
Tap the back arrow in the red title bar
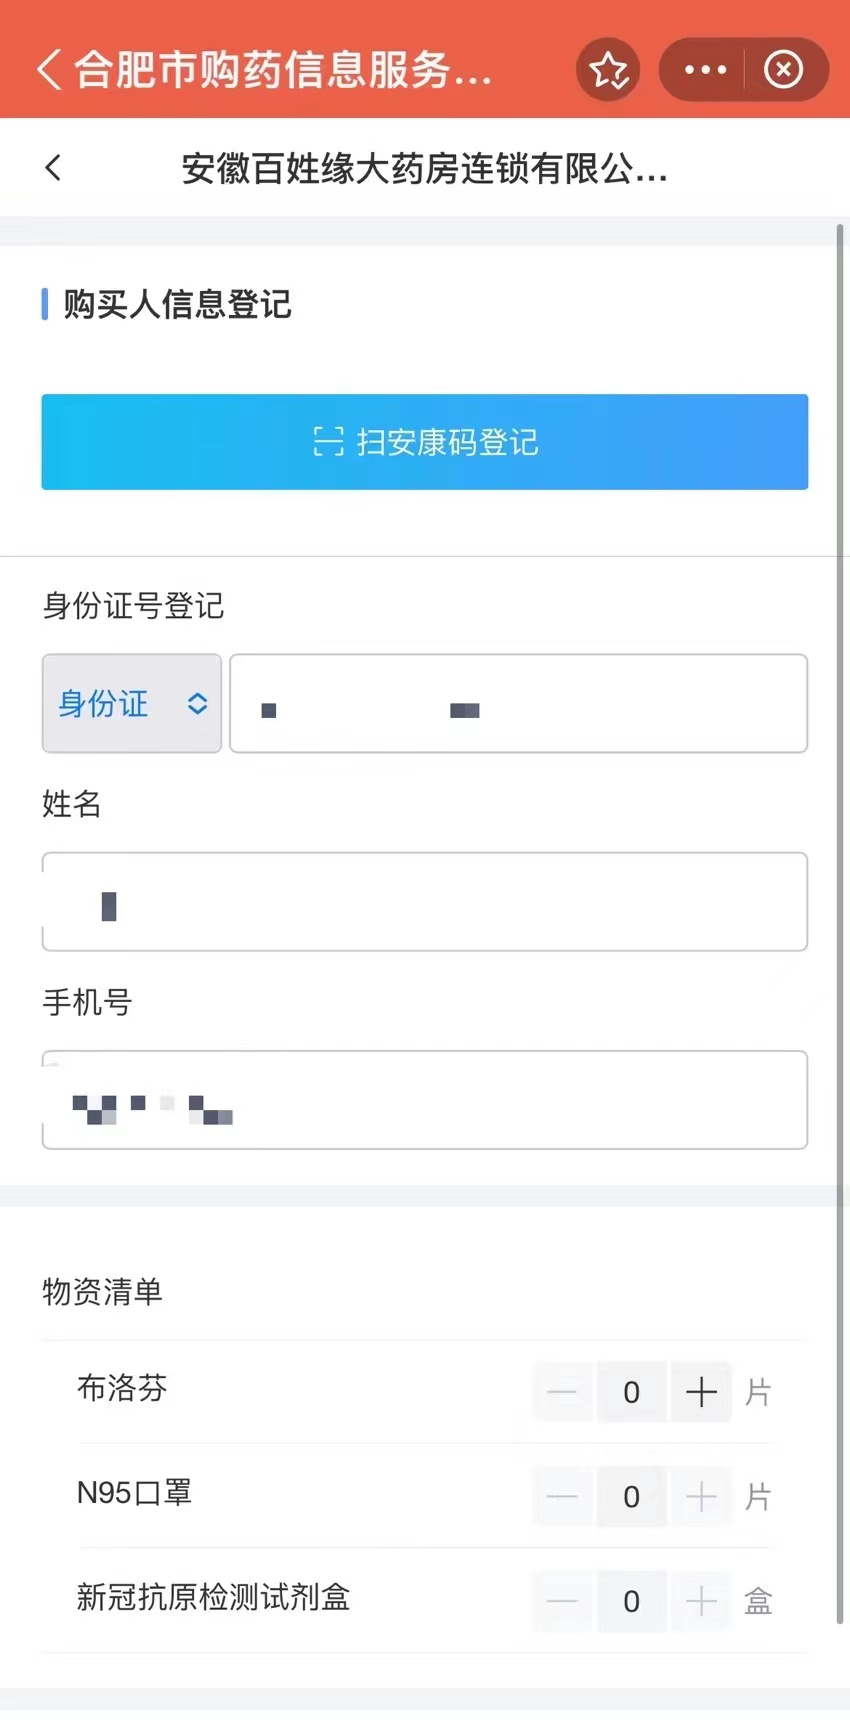pos(46,69)
